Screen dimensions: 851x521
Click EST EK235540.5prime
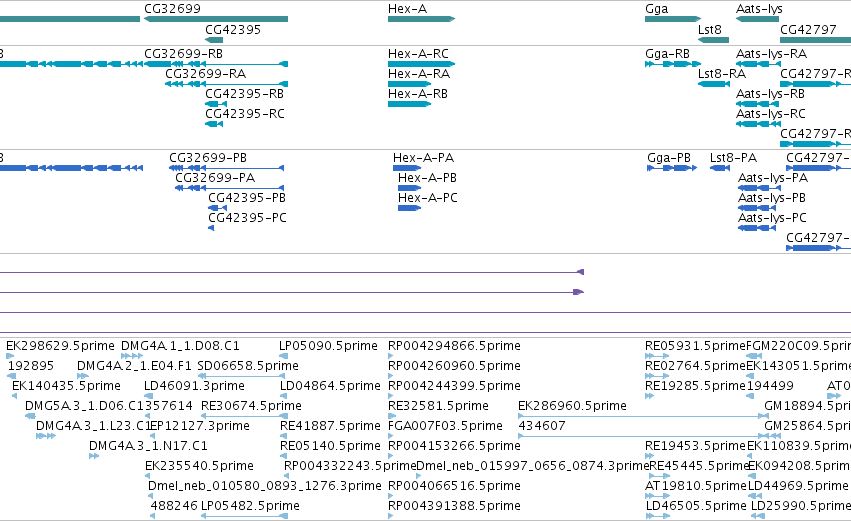[199, 467]
